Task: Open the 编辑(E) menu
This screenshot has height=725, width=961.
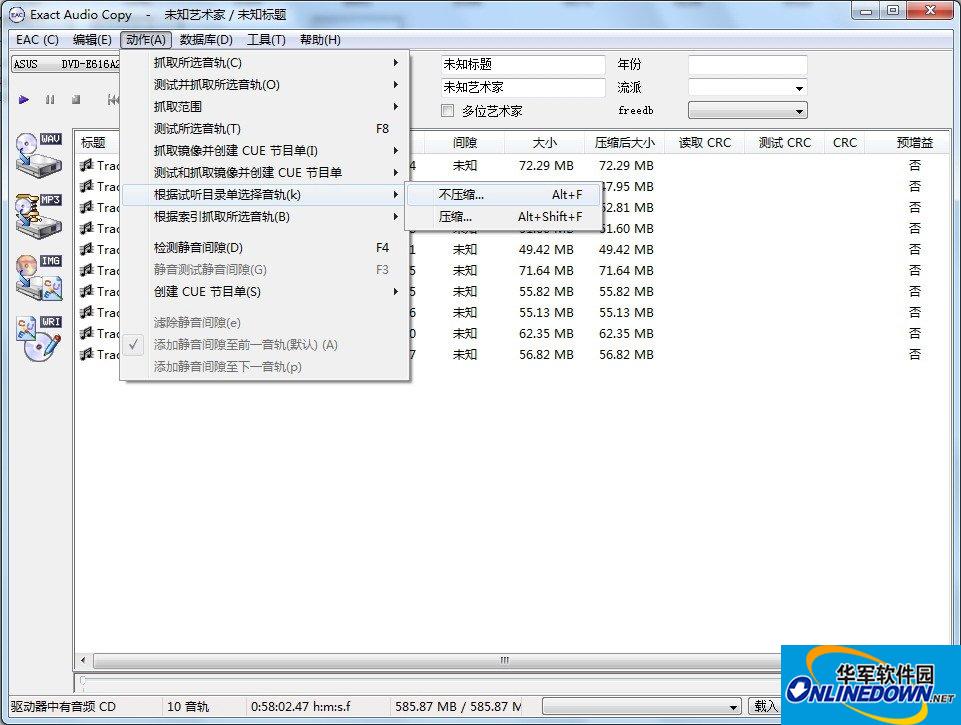Action: coord(92,40)
